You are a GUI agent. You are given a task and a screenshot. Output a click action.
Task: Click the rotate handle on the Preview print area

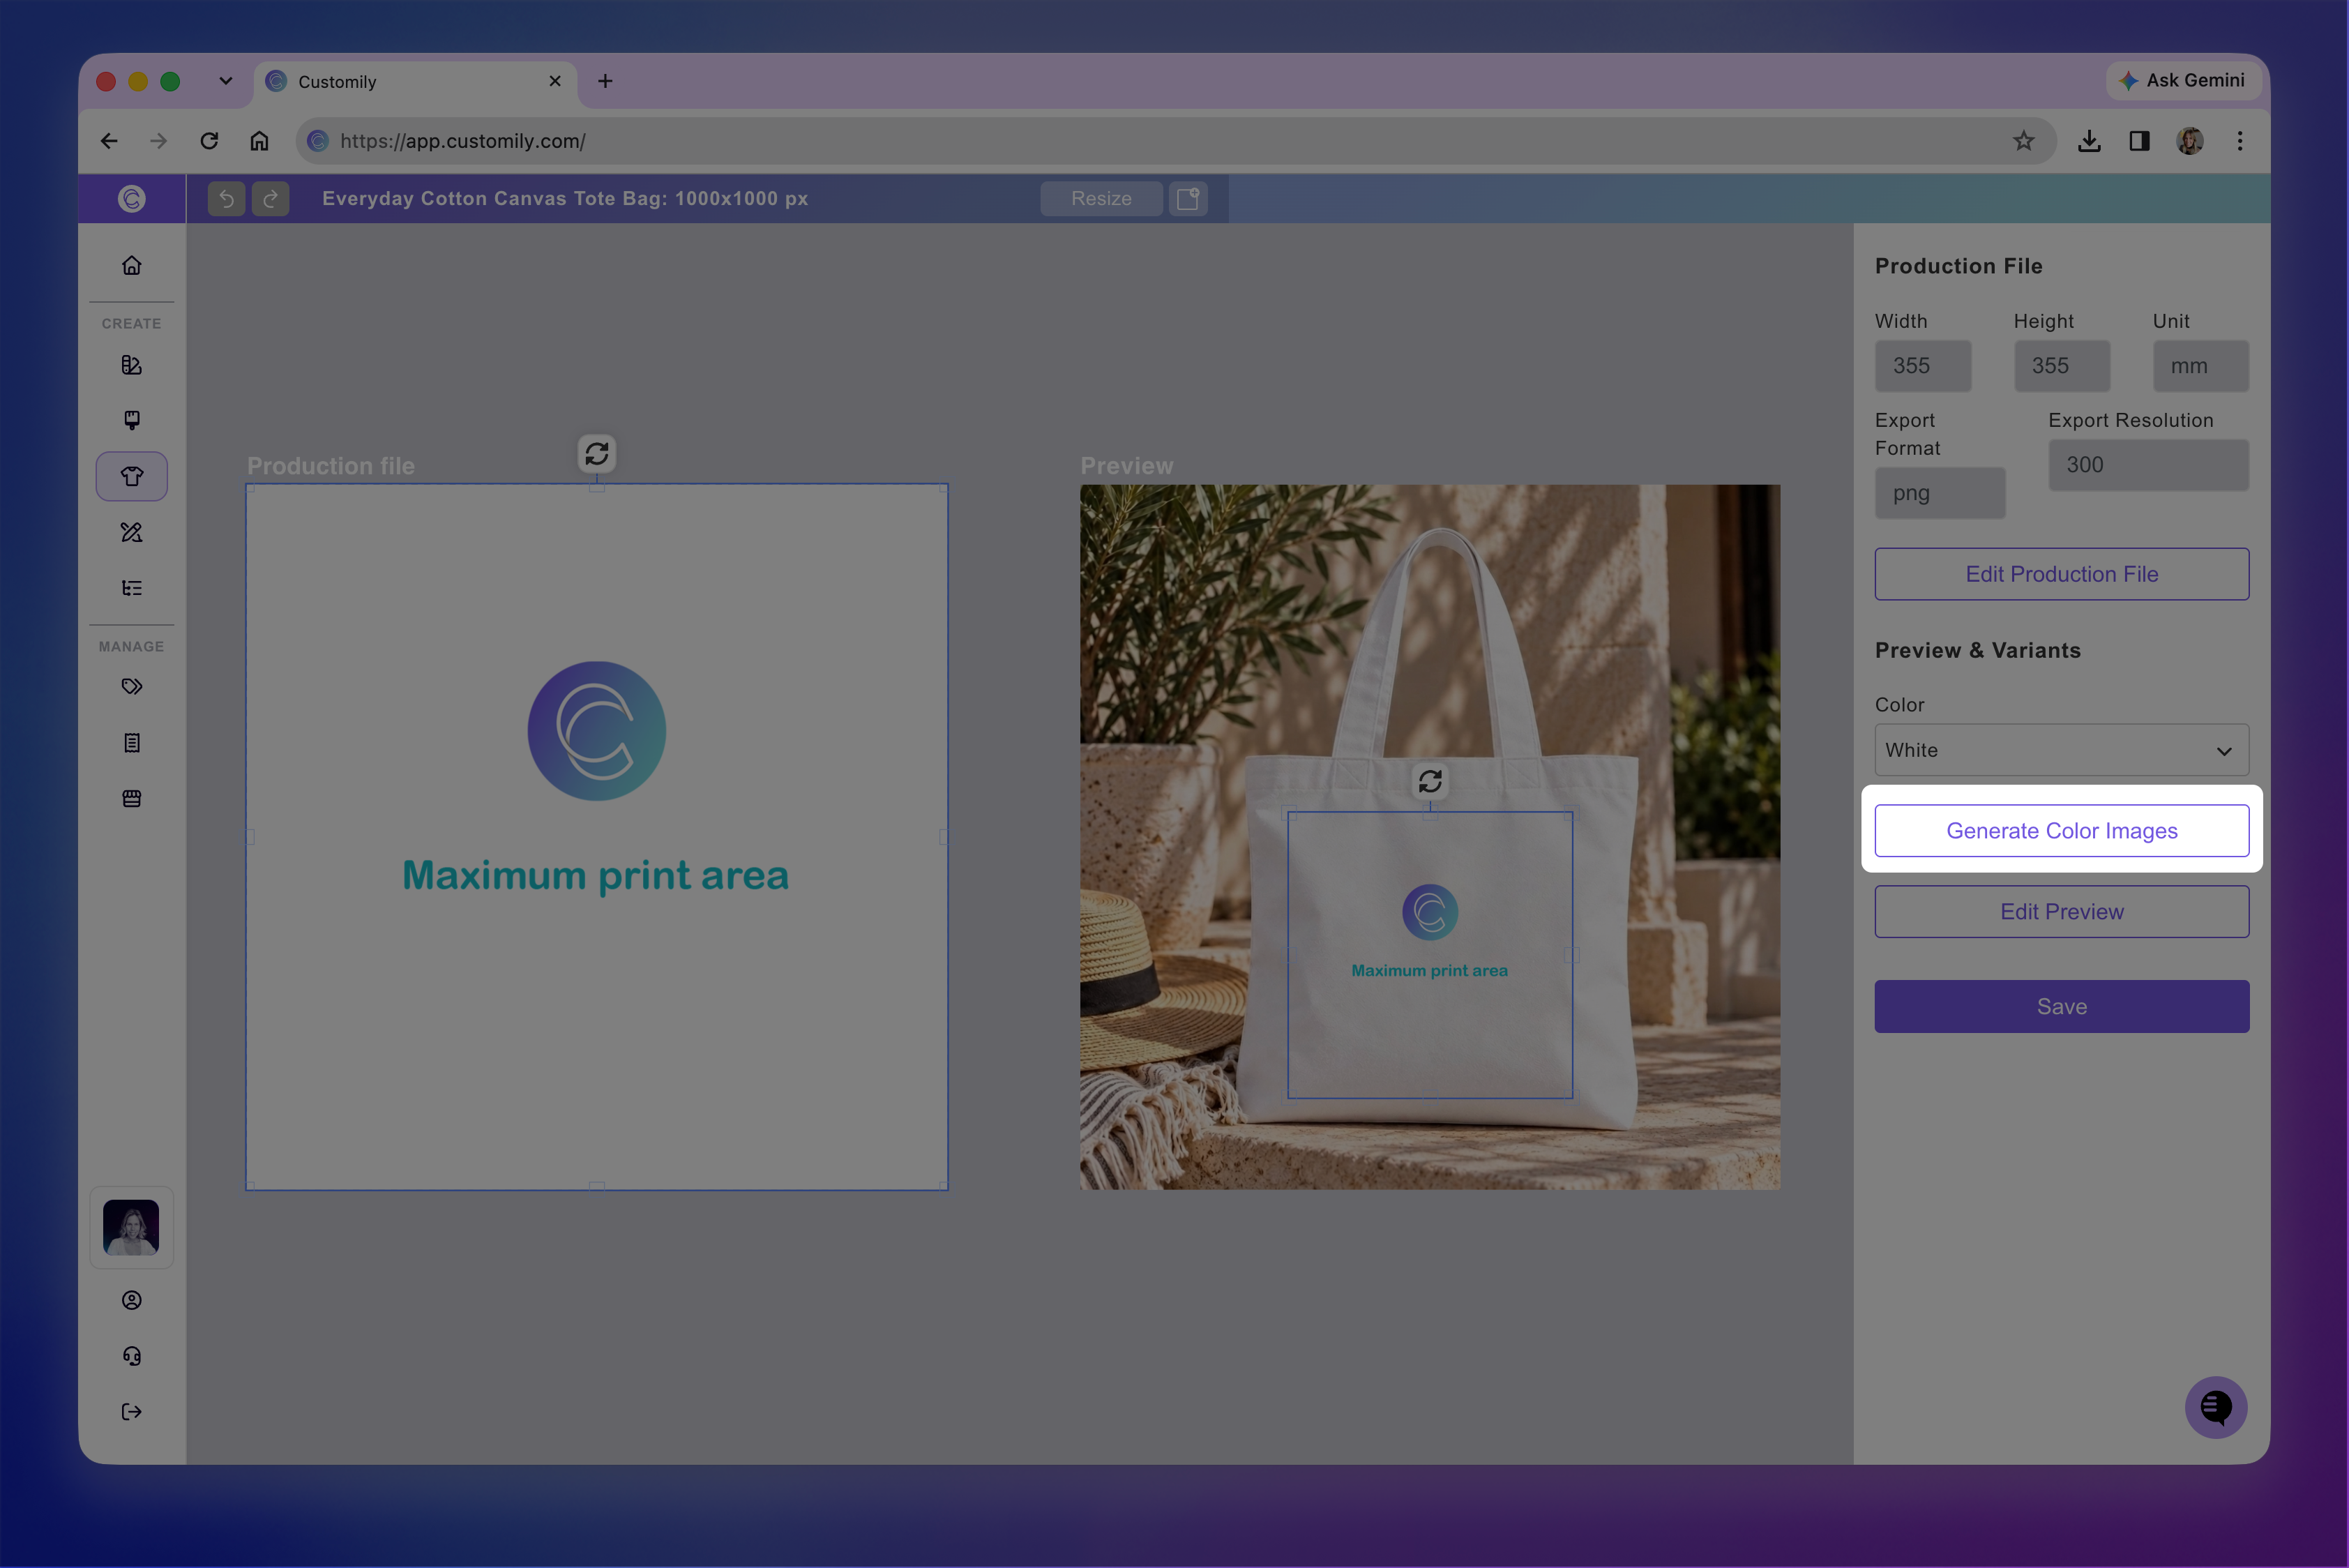click(x=1430, y=781)
